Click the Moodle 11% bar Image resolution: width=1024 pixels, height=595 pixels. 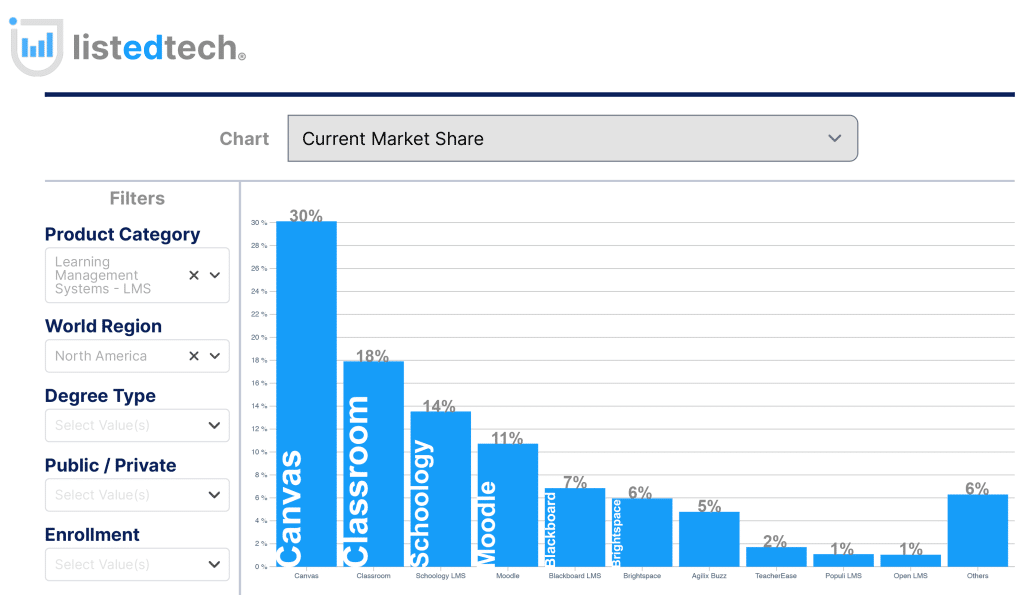(x=508, y=505)
